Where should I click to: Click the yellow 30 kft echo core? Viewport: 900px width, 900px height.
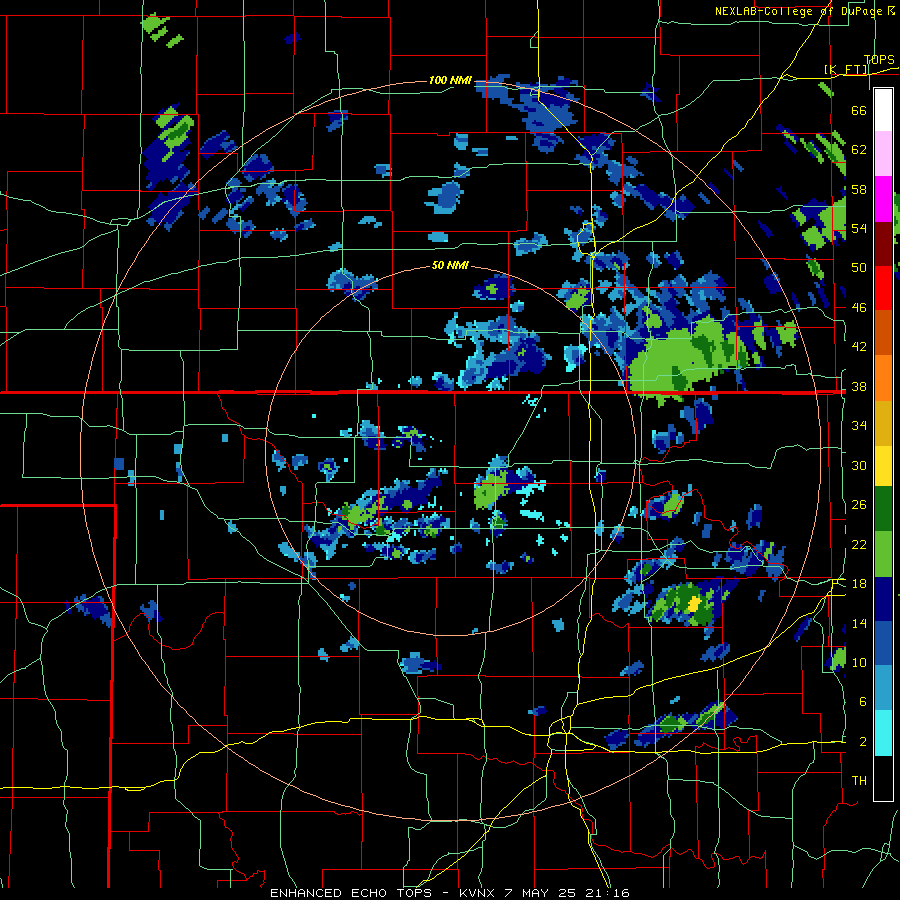[694, 603]
